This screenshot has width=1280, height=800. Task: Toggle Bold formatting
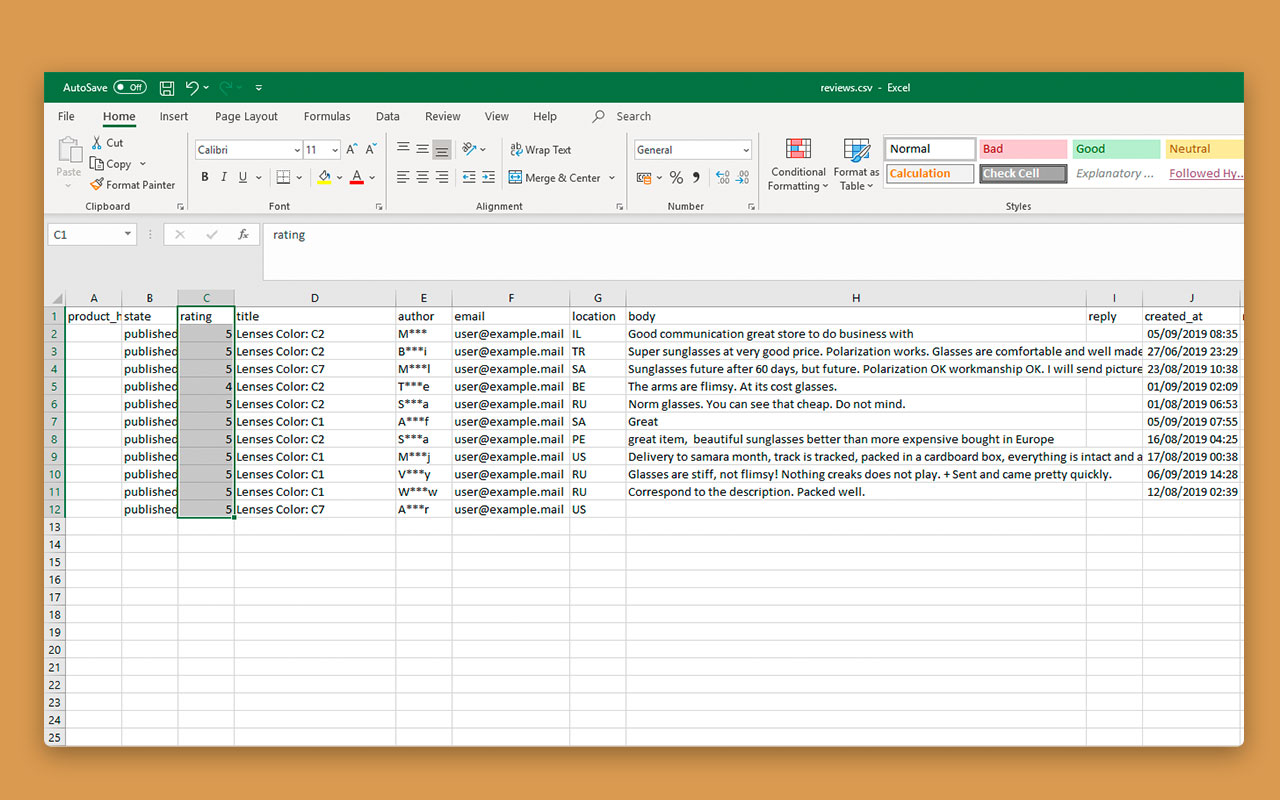(205, 178)
